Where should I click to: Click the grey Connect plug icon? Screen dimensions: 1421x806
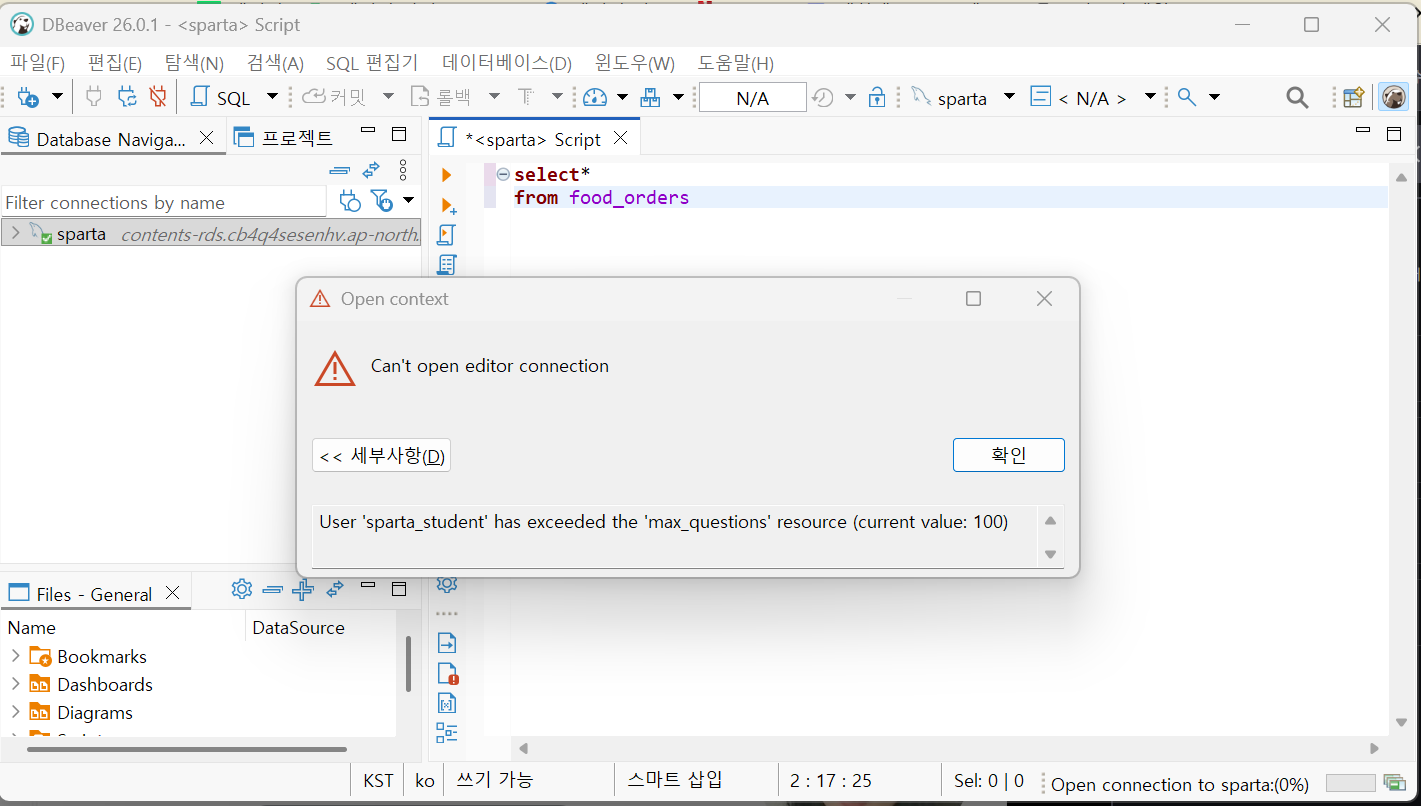94,97
